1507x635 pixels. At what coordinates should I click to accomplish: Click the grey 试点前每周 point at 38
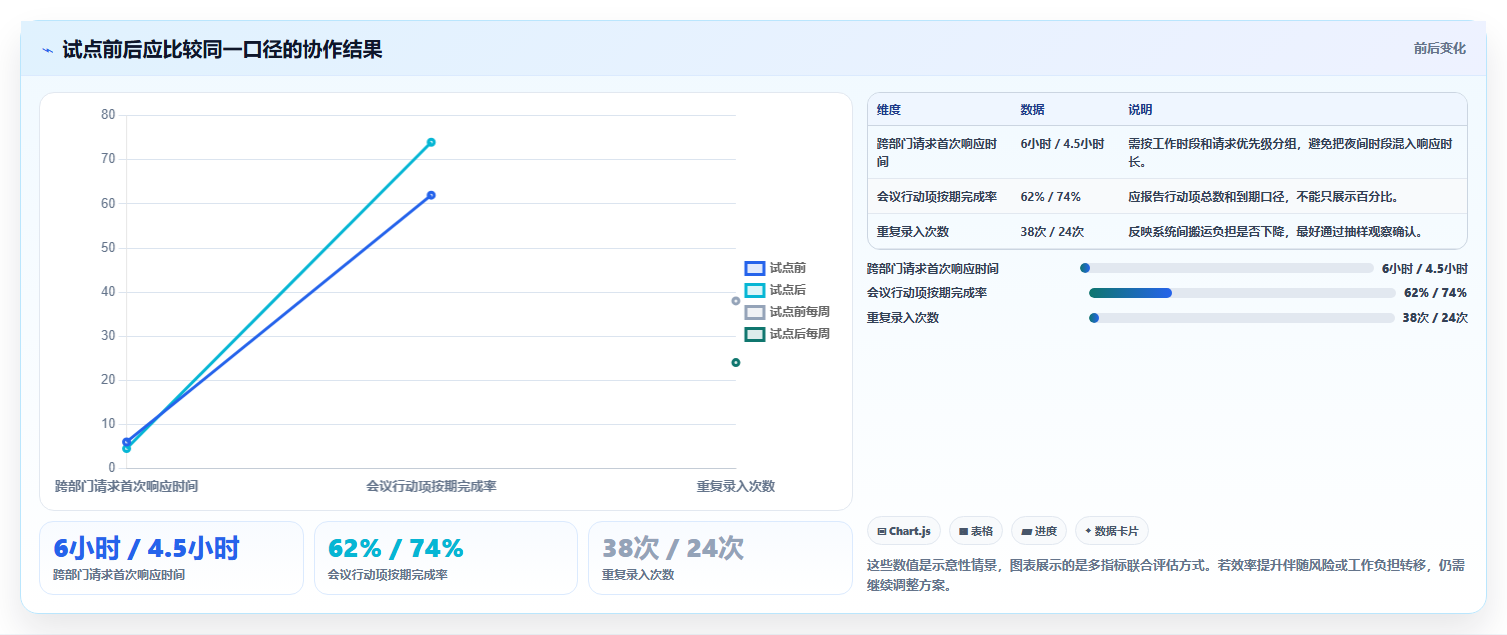(736, 301)
